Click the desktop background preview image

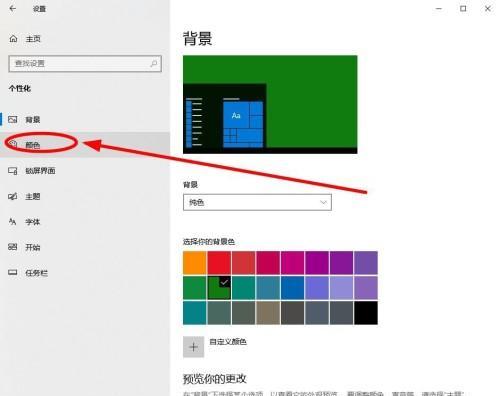[270, 104]
